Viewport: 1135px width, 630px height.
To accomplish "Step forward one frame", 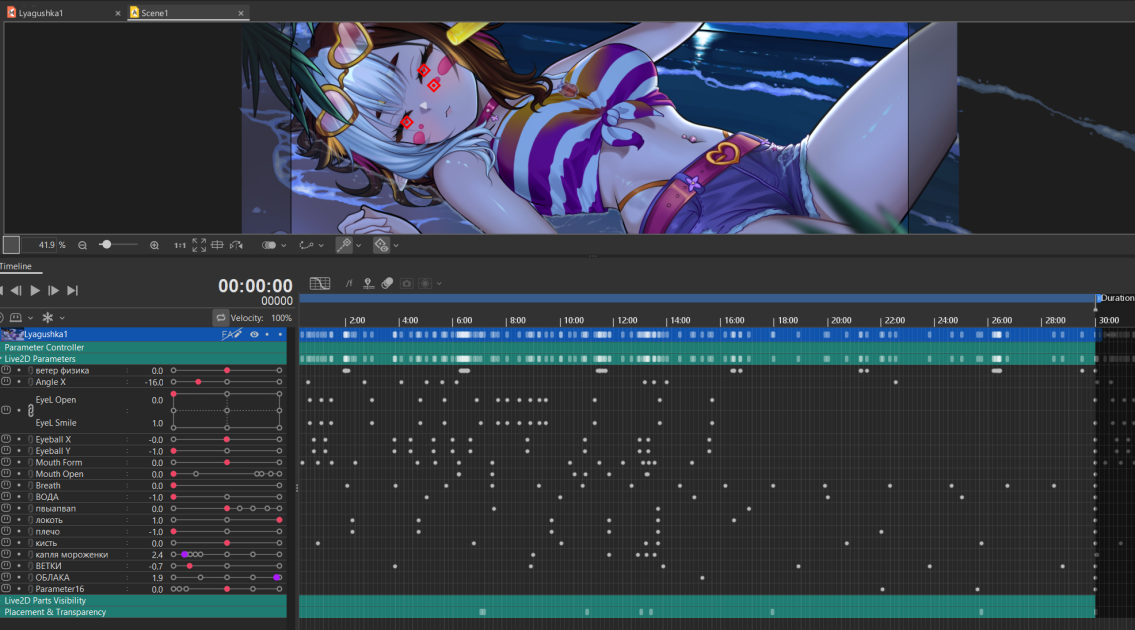I will coord(54,290).
